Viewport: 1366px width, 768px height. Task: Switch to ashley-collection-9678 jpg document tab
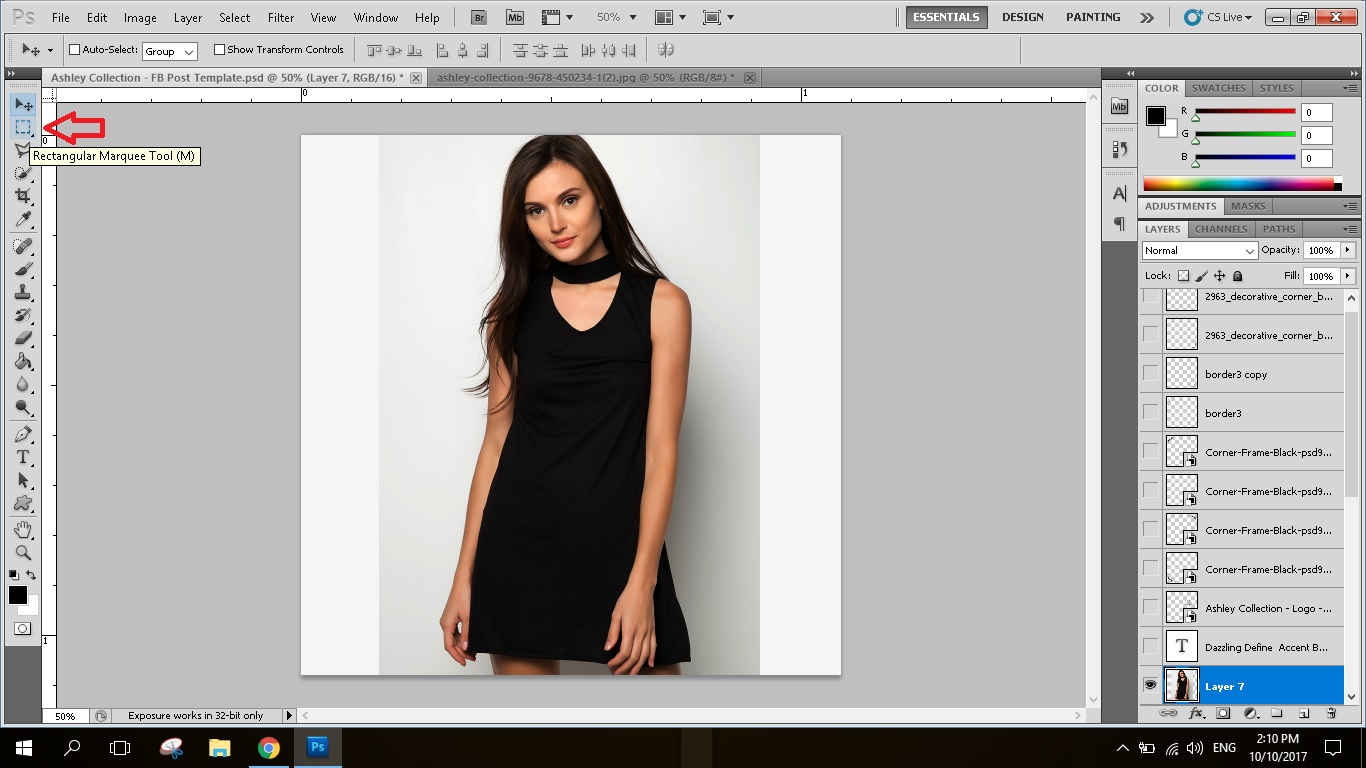pyautogui.click(x=585, y=77)
